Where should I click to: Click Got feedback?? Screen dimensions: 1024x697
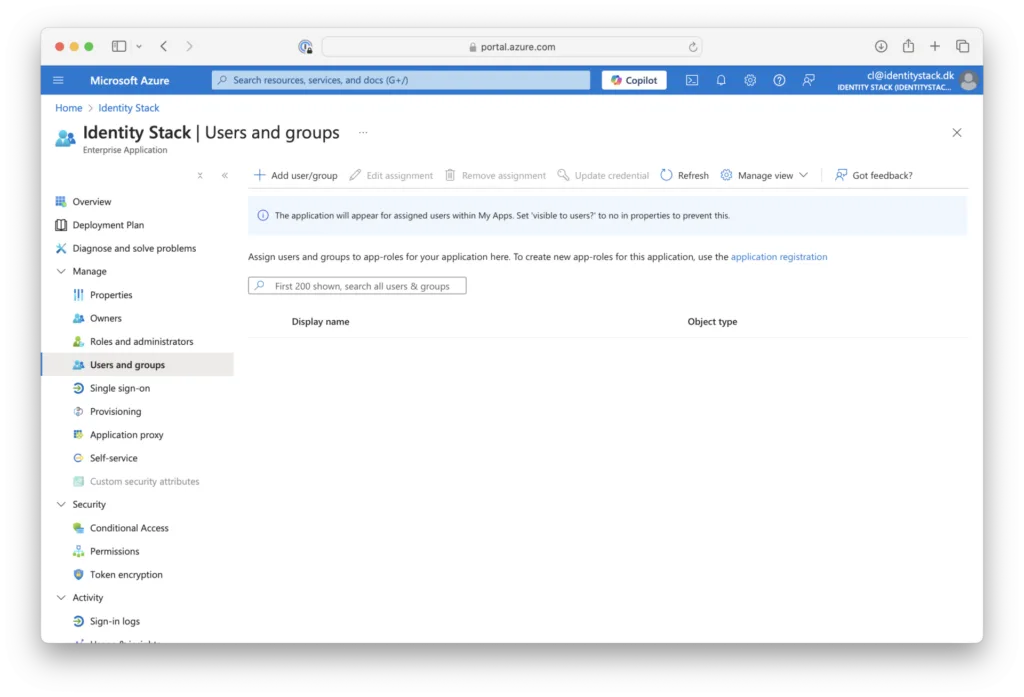(874, 175)
